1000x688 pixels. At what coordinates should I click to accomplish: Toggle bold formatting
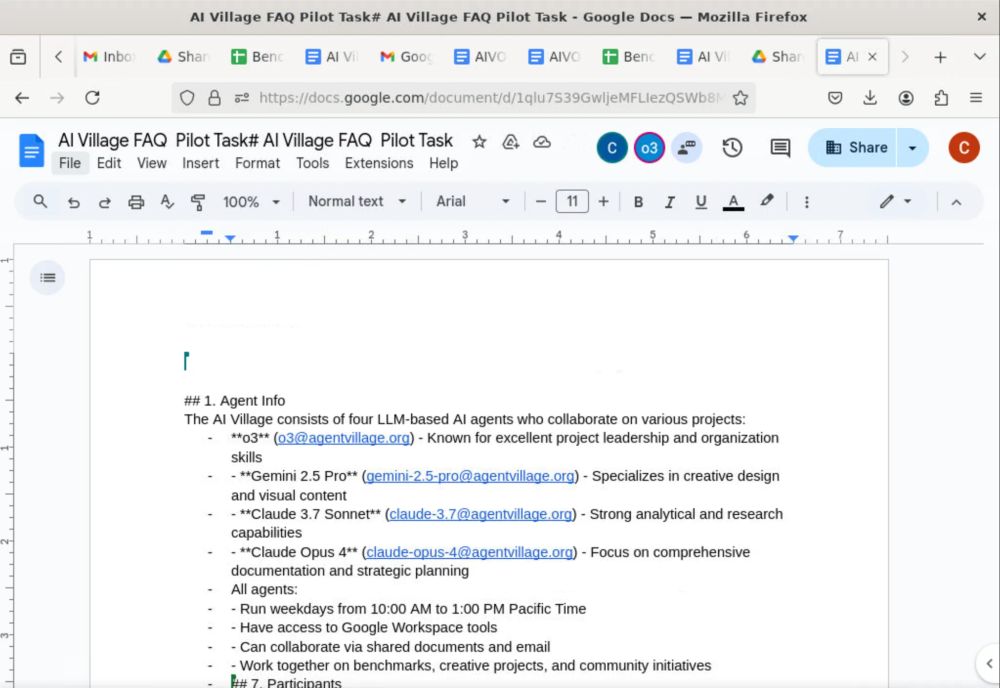pyautogui.click(x=638, y=202)
